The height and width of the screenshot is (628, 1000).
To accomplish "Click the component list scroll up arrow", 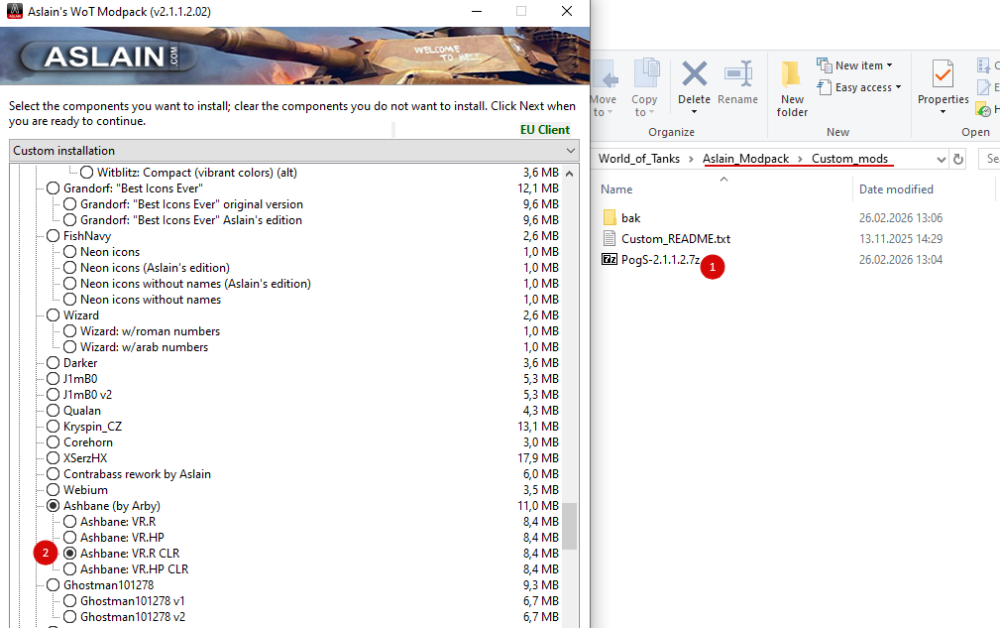I will pyautogui.click(x=570, y=173).
